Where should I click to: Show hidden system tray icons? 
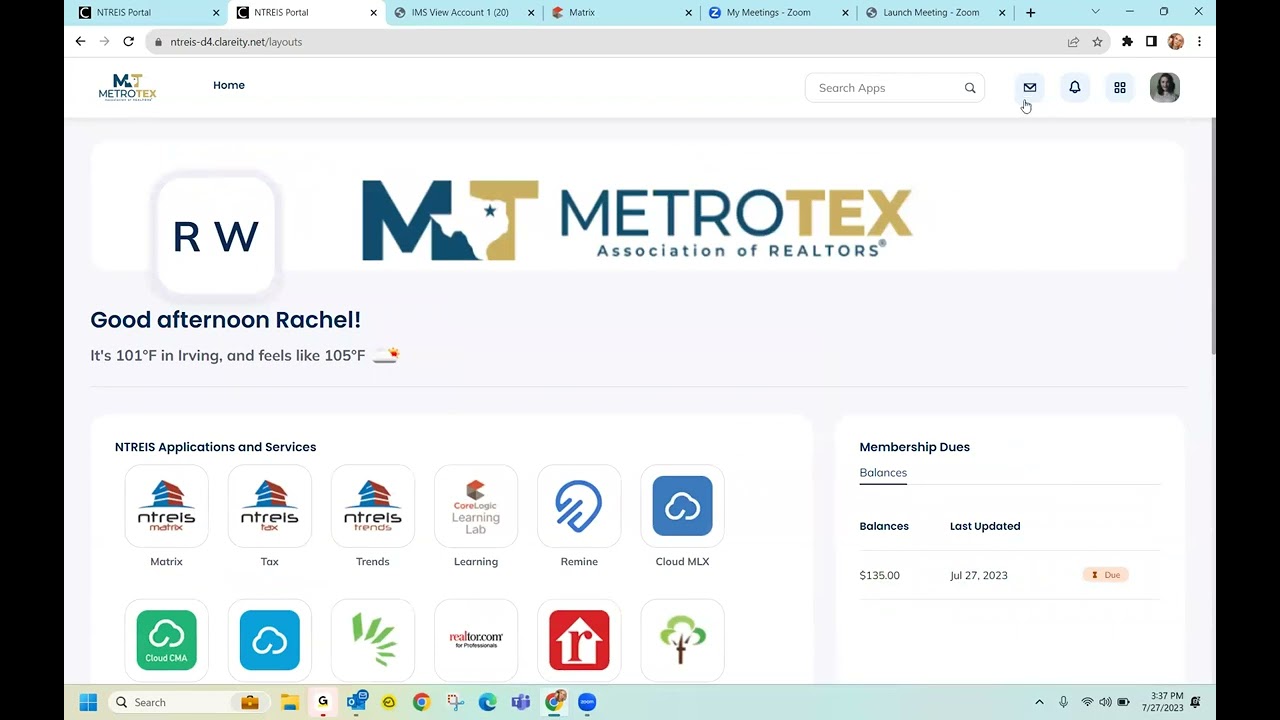point(1039,702)
